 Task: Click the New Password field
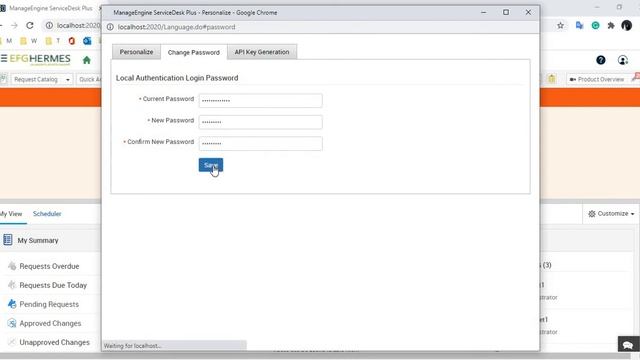(x=260, y=122)
